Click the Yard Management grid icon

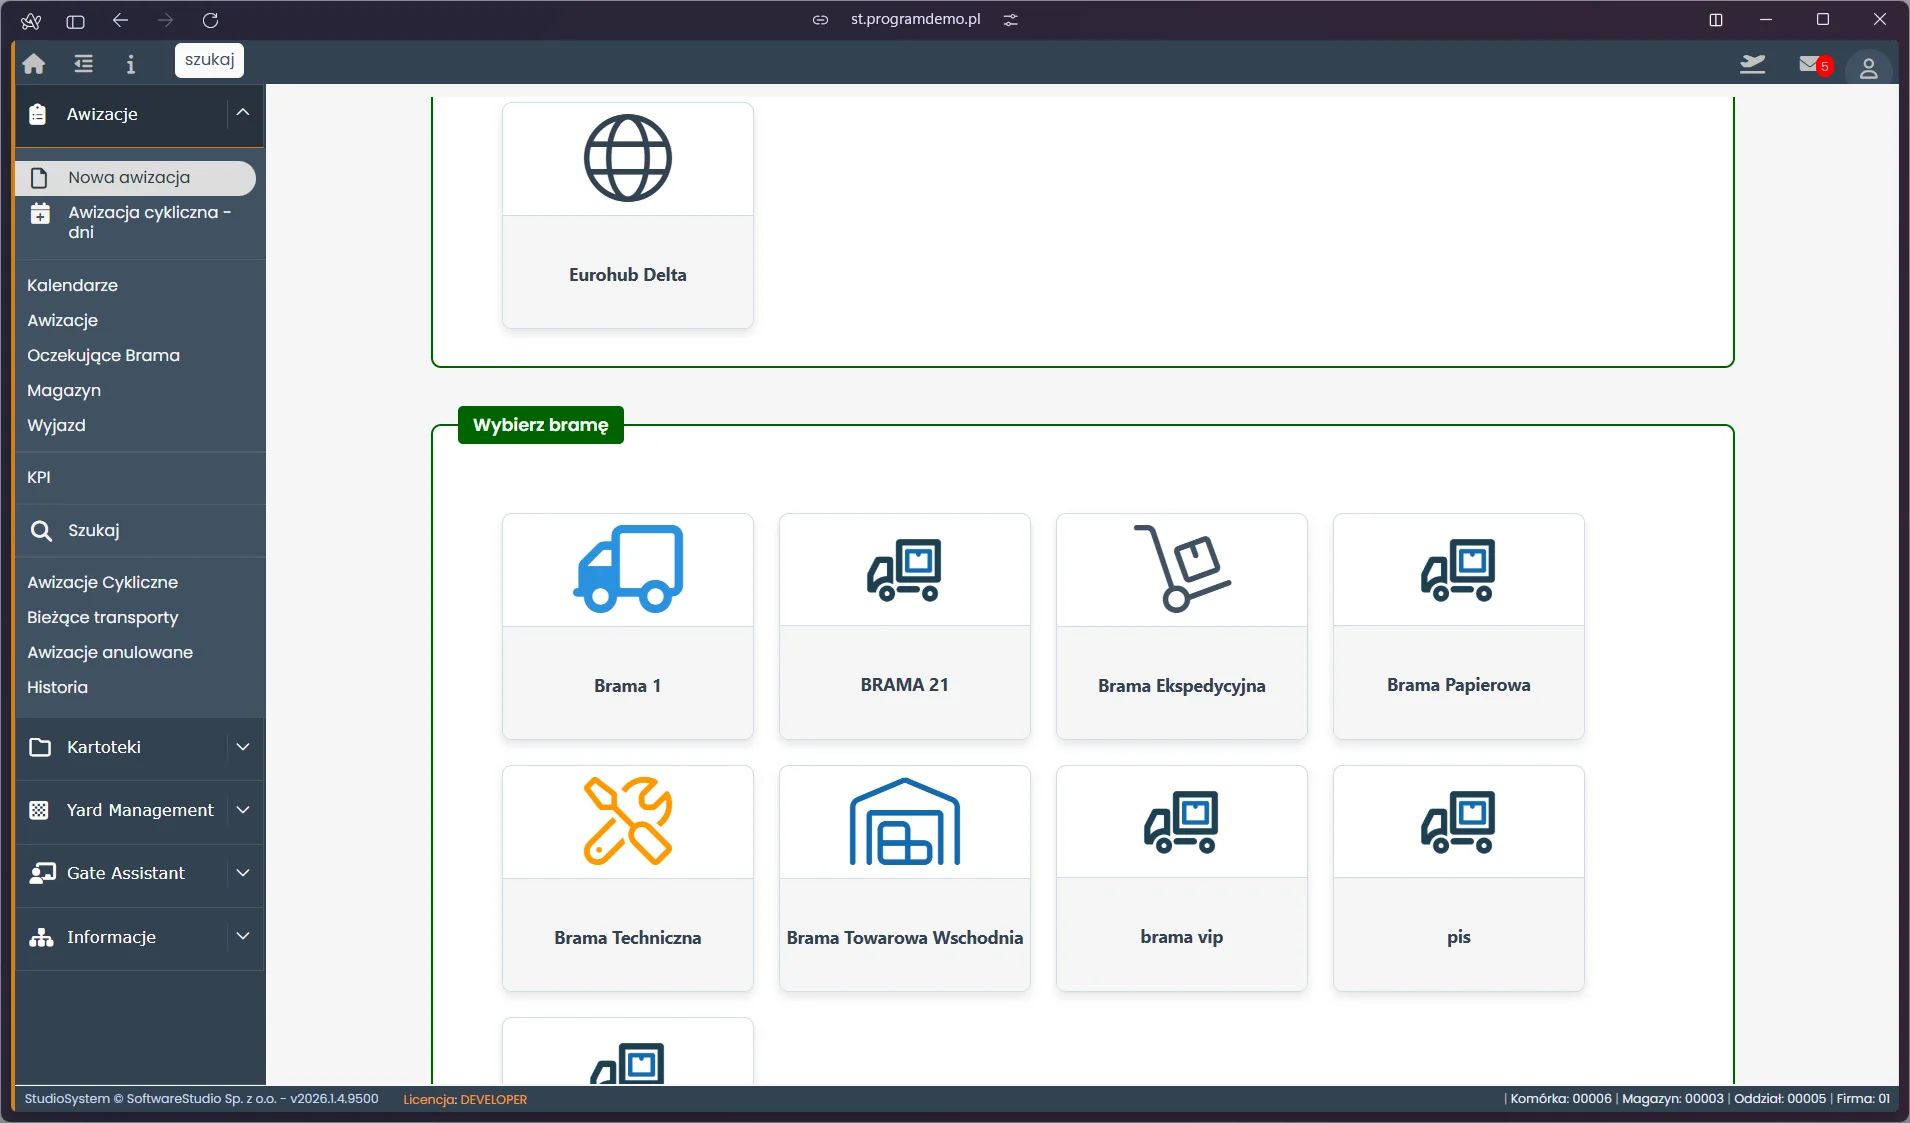pyautogui.click(x=39, y=810)
